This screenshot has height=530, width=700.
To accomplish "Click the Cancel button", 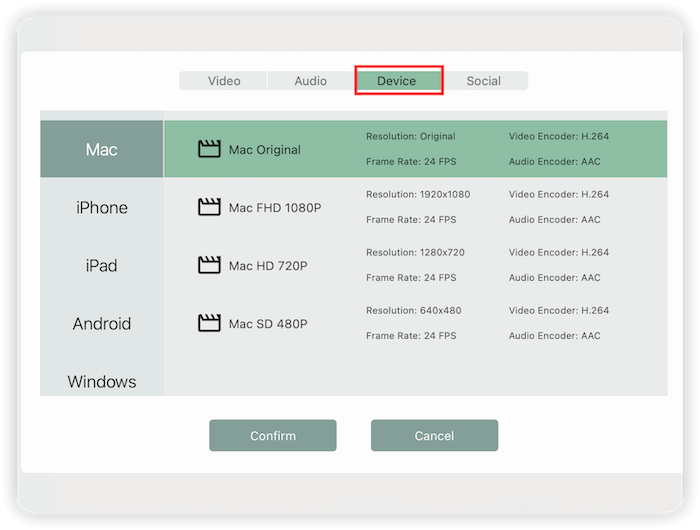I will pos(434,436).
